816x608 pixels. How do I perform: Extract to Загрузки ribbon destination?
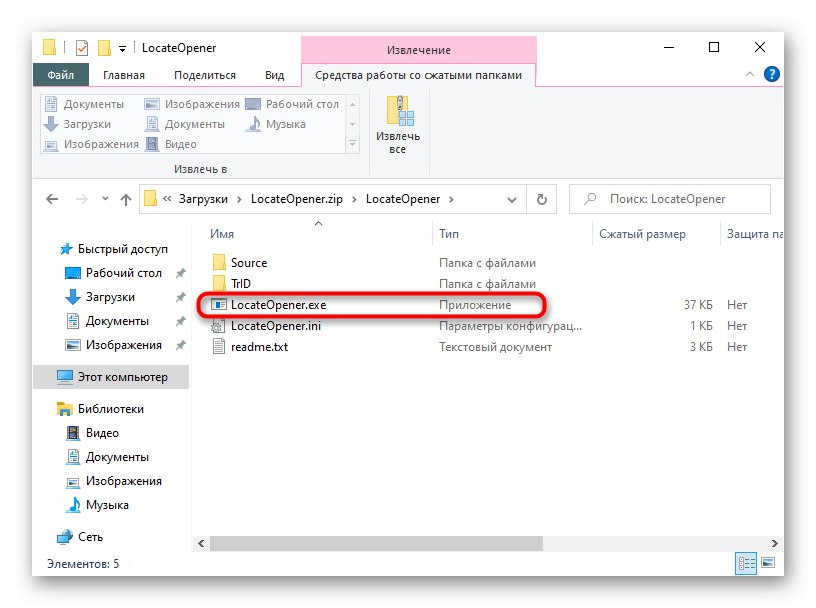78,124
